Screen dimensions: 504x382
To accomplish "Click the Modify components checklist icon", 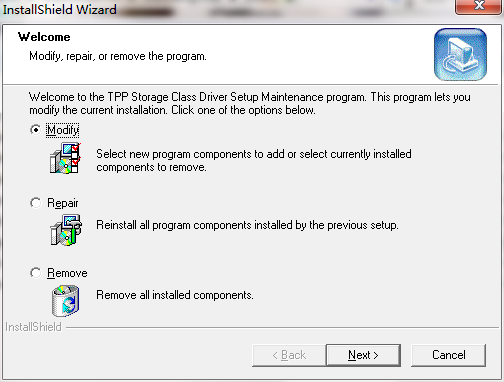I will (x=66, y=158).
